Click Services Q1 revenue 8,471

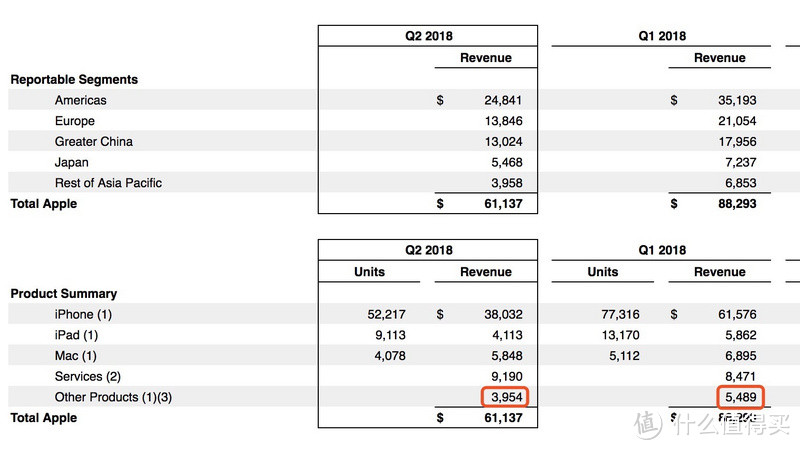pos(741,377)
